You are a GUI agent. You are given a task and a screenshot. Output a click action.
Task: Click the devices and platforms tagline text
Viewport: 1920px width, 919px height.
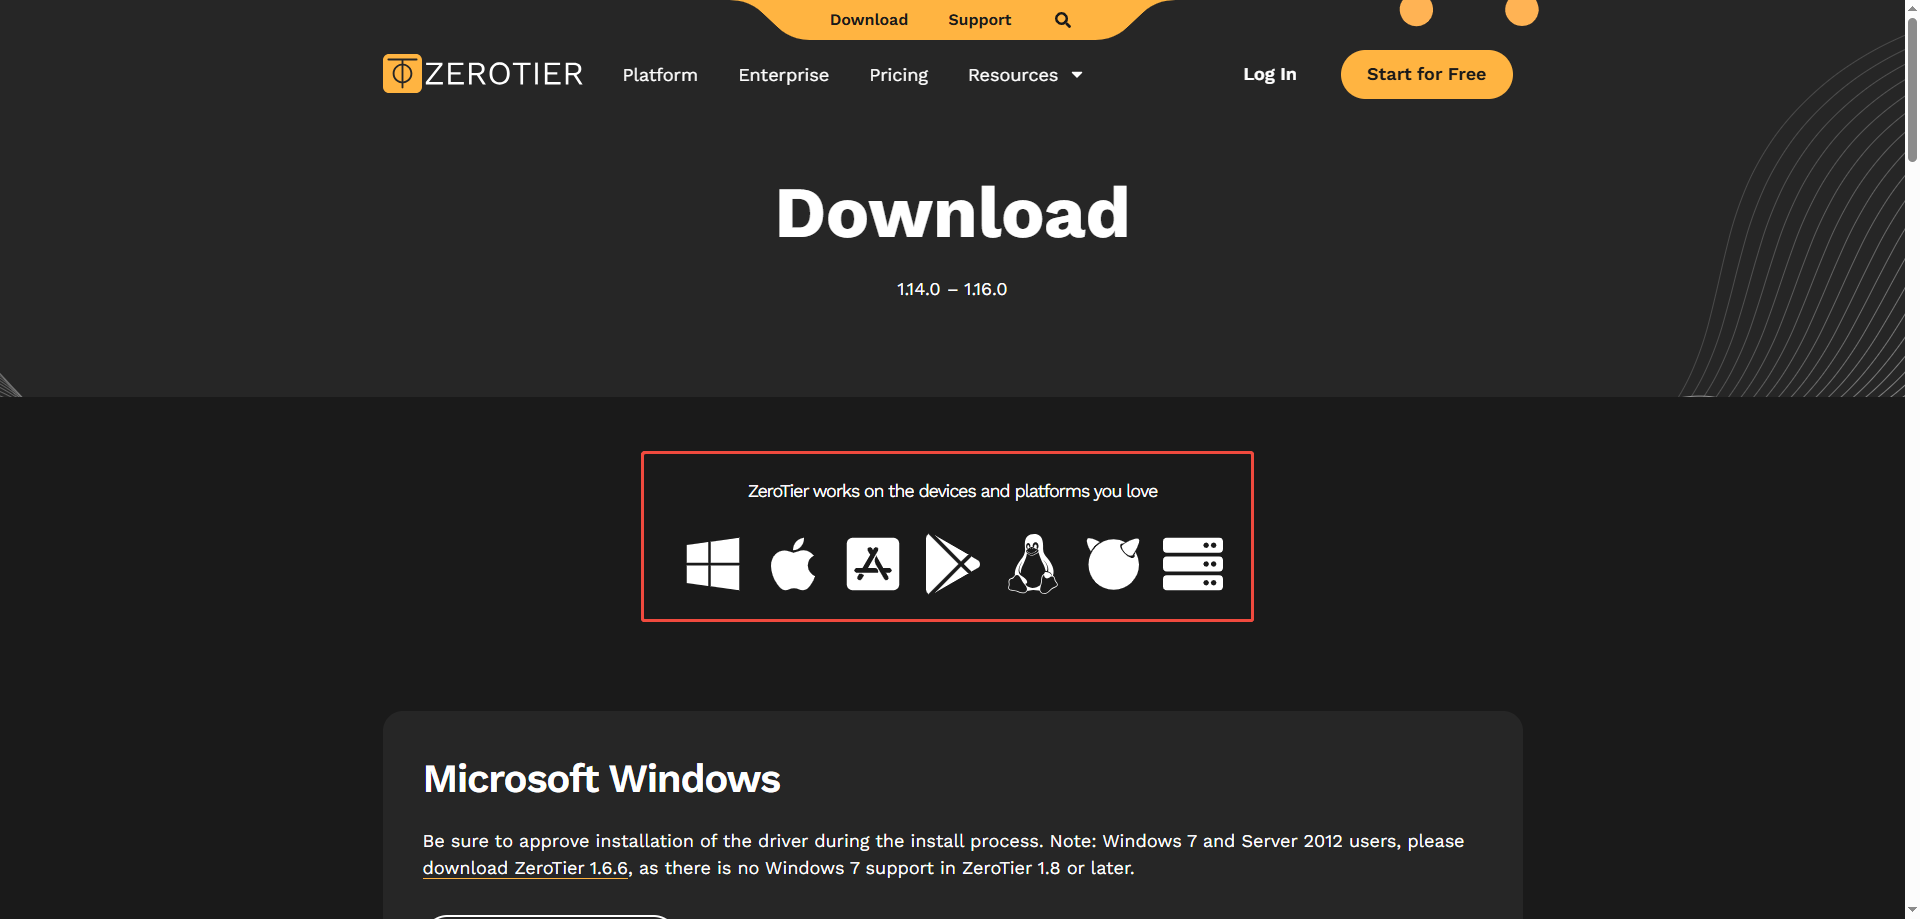tap(953, 491)
